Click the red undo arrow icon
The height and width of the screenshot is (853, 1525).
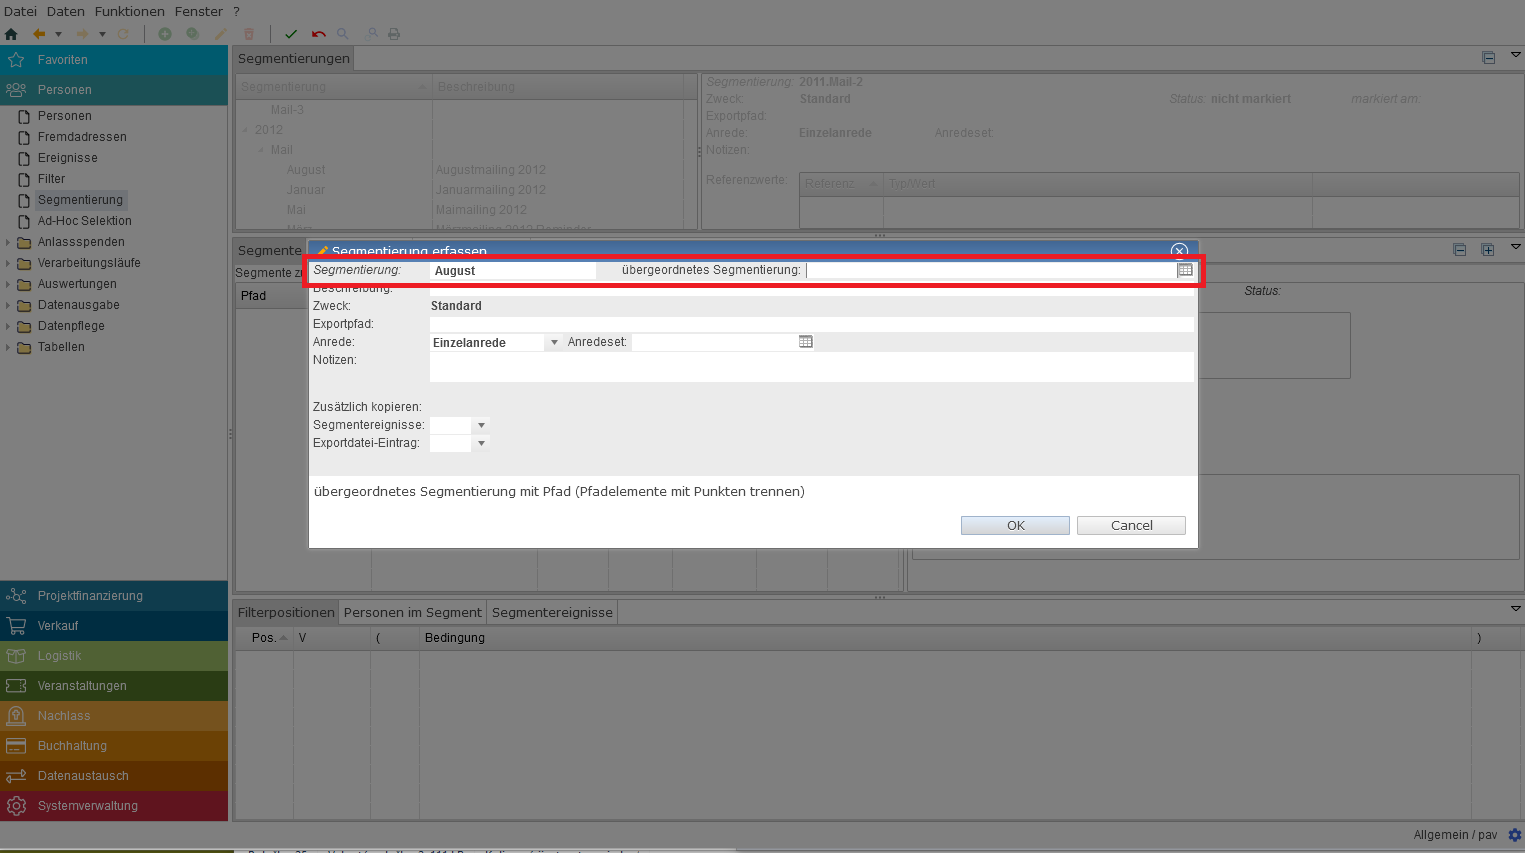click(318, 34)
